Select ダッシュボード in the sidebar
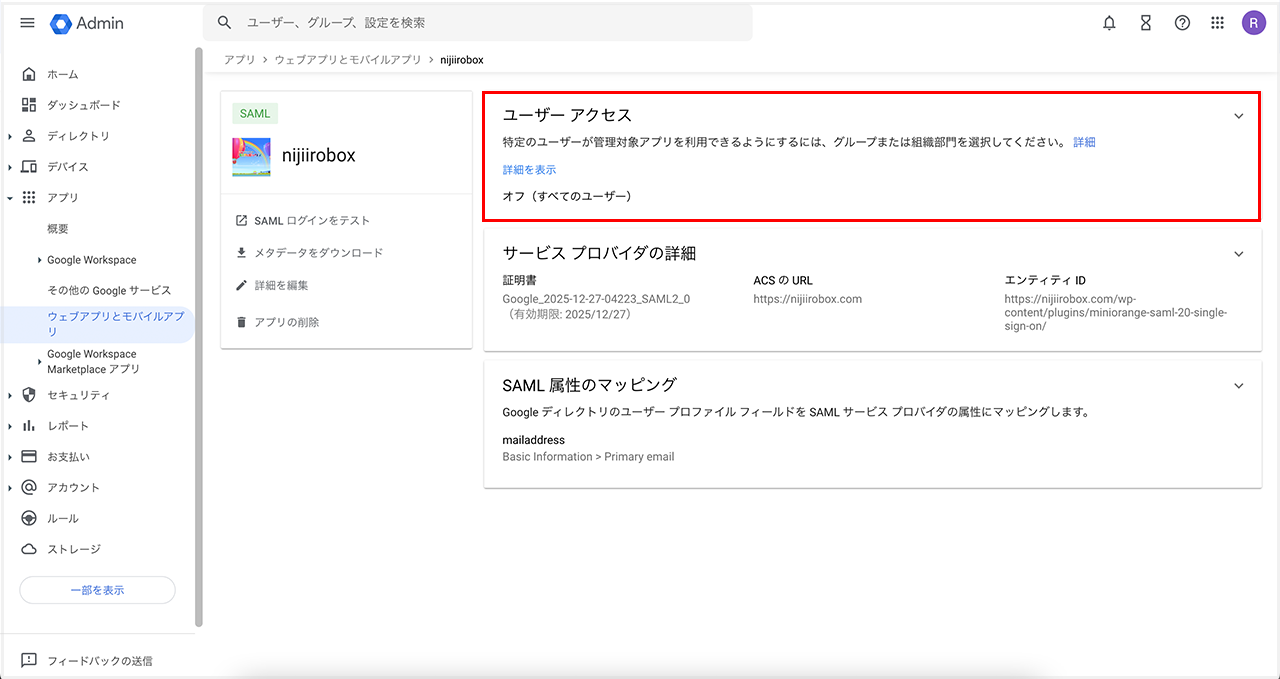The width and height of the screenshot is (1280, 679). tap(83, 105)
